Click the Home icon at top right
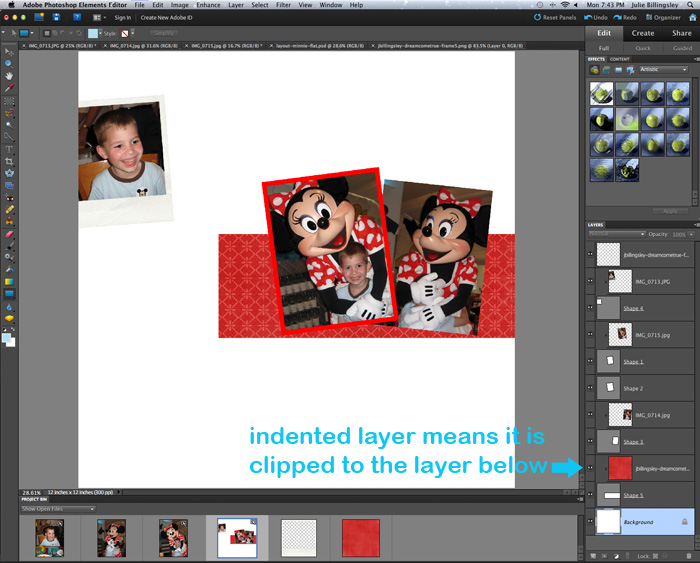700x563 pixels. (693, 17)
